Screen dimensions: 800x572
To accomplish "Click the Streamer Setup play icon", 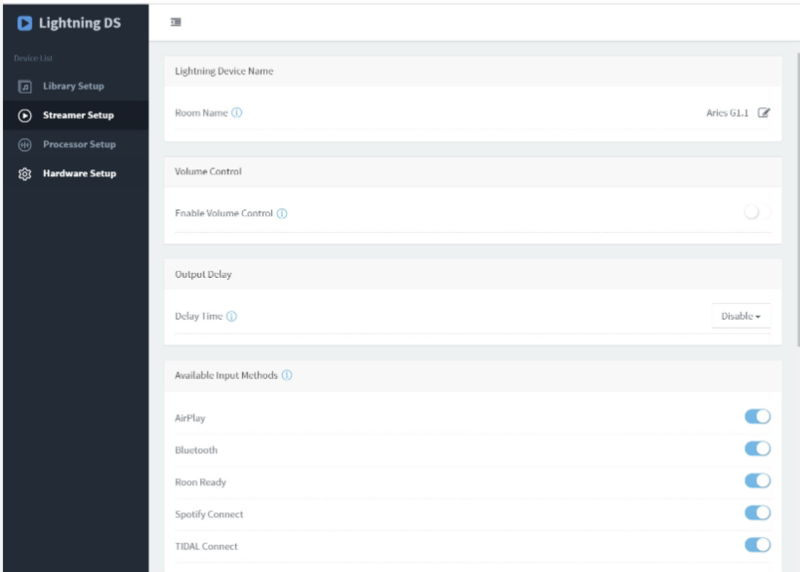I will point(24,115).
